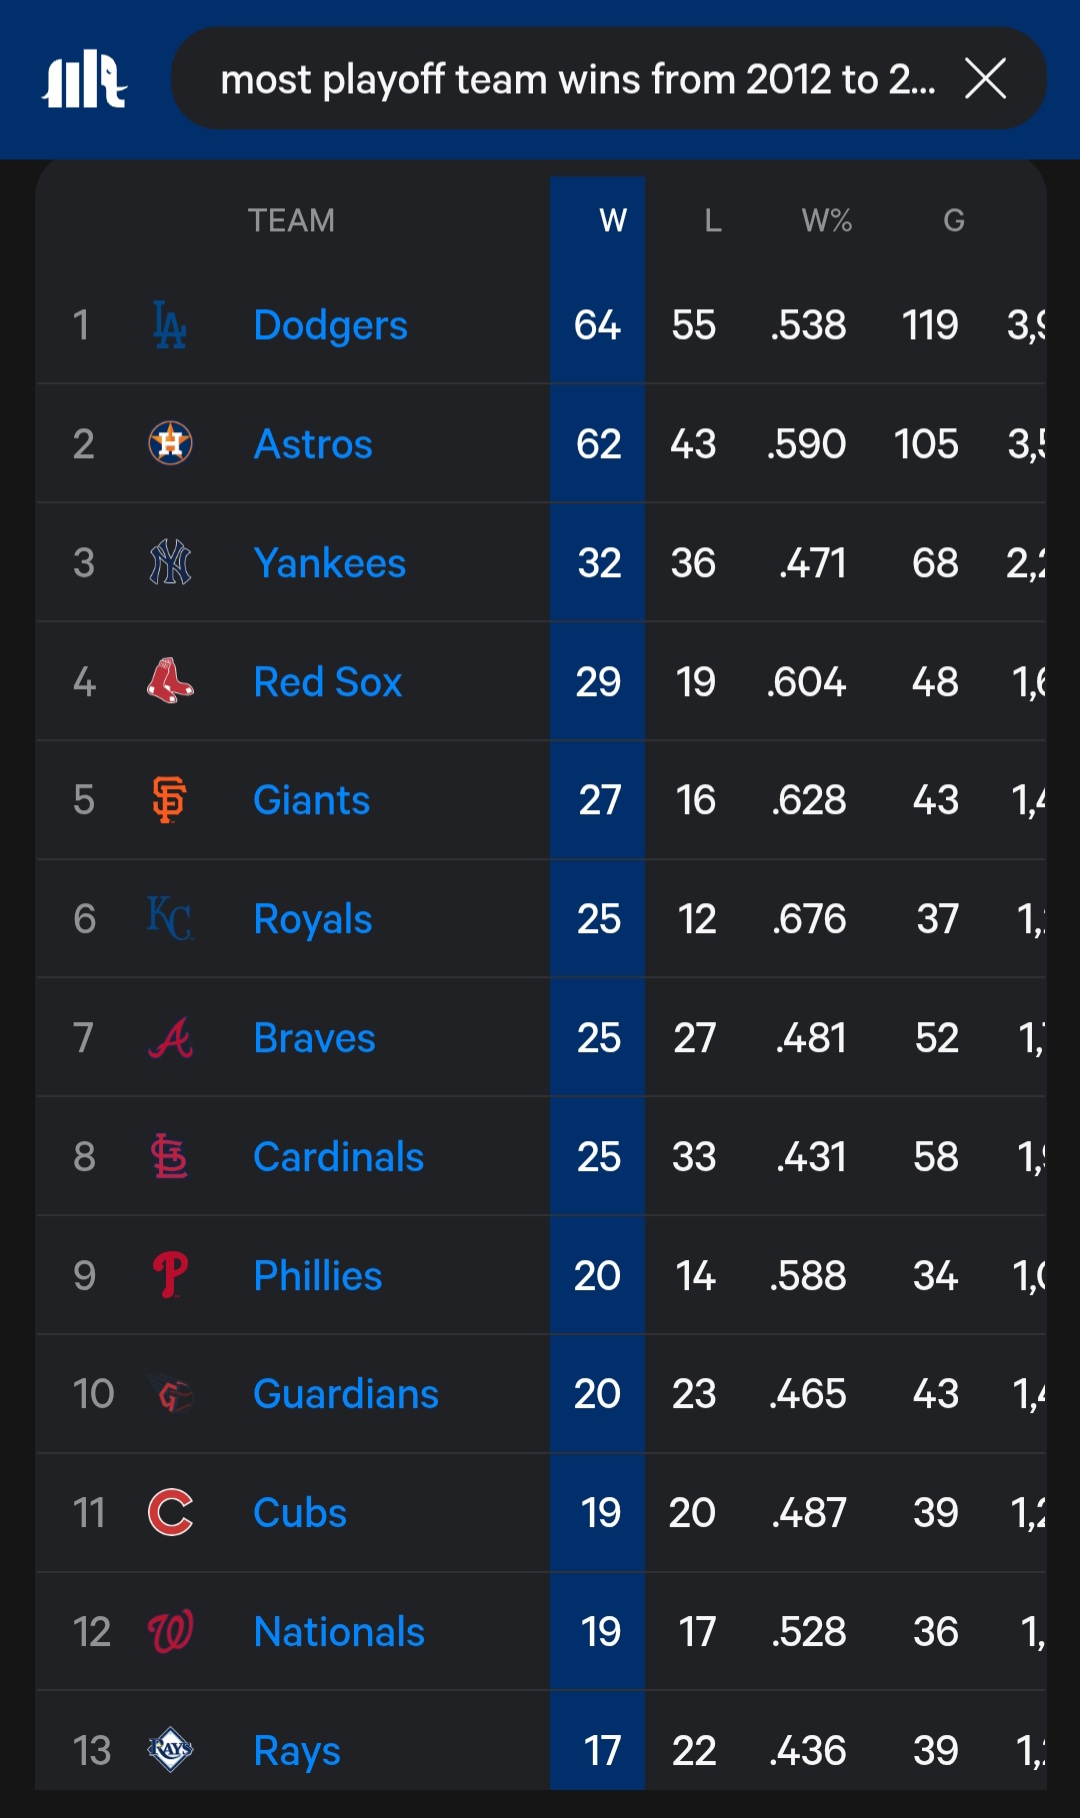This screenshot has width=1080, height=1818.
Task: Open the Phillies team link
Action: pyautogui.click(x=317, y=1275)
